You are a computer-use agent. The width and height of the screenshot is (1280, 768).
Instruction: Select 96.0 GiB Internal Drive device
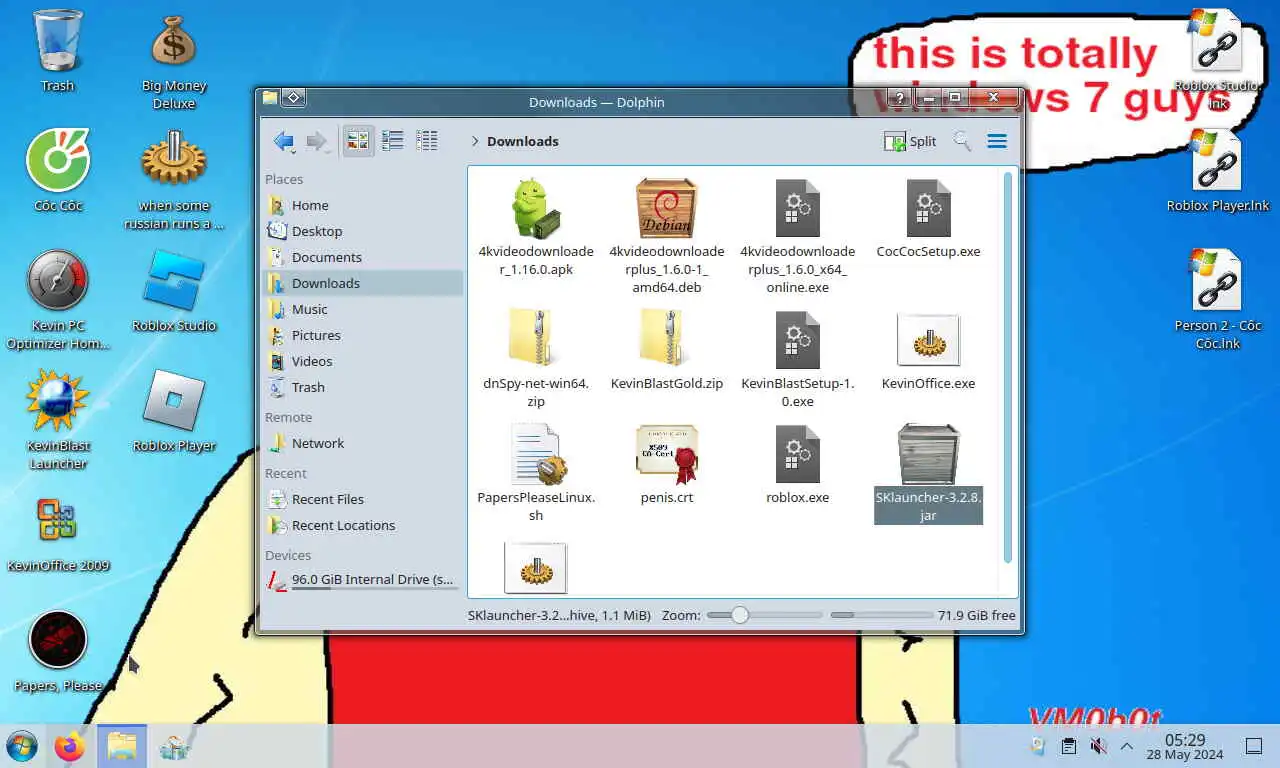click(x=363, y=580)
